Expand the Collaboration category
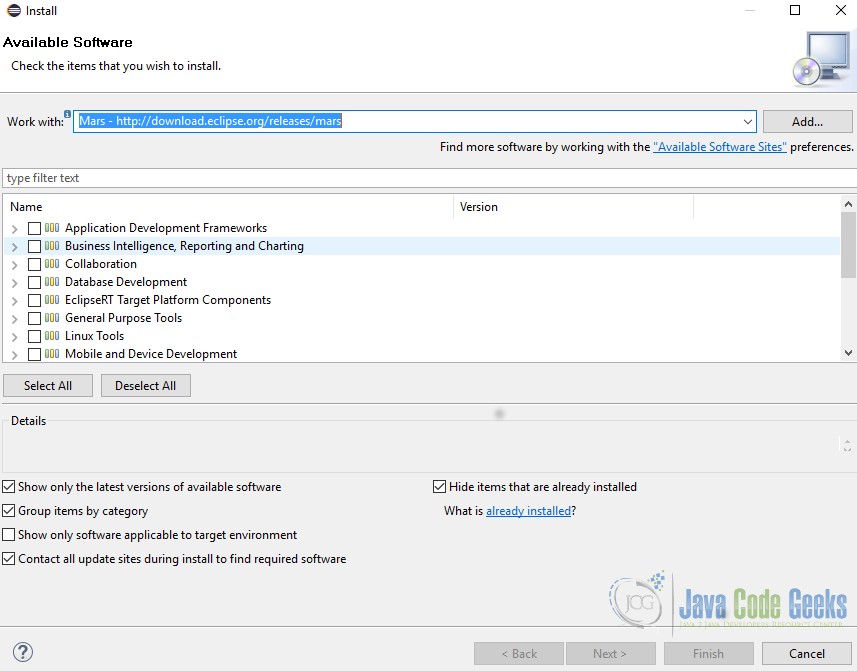Screen dimensions: 857x671 coord(15,265)
